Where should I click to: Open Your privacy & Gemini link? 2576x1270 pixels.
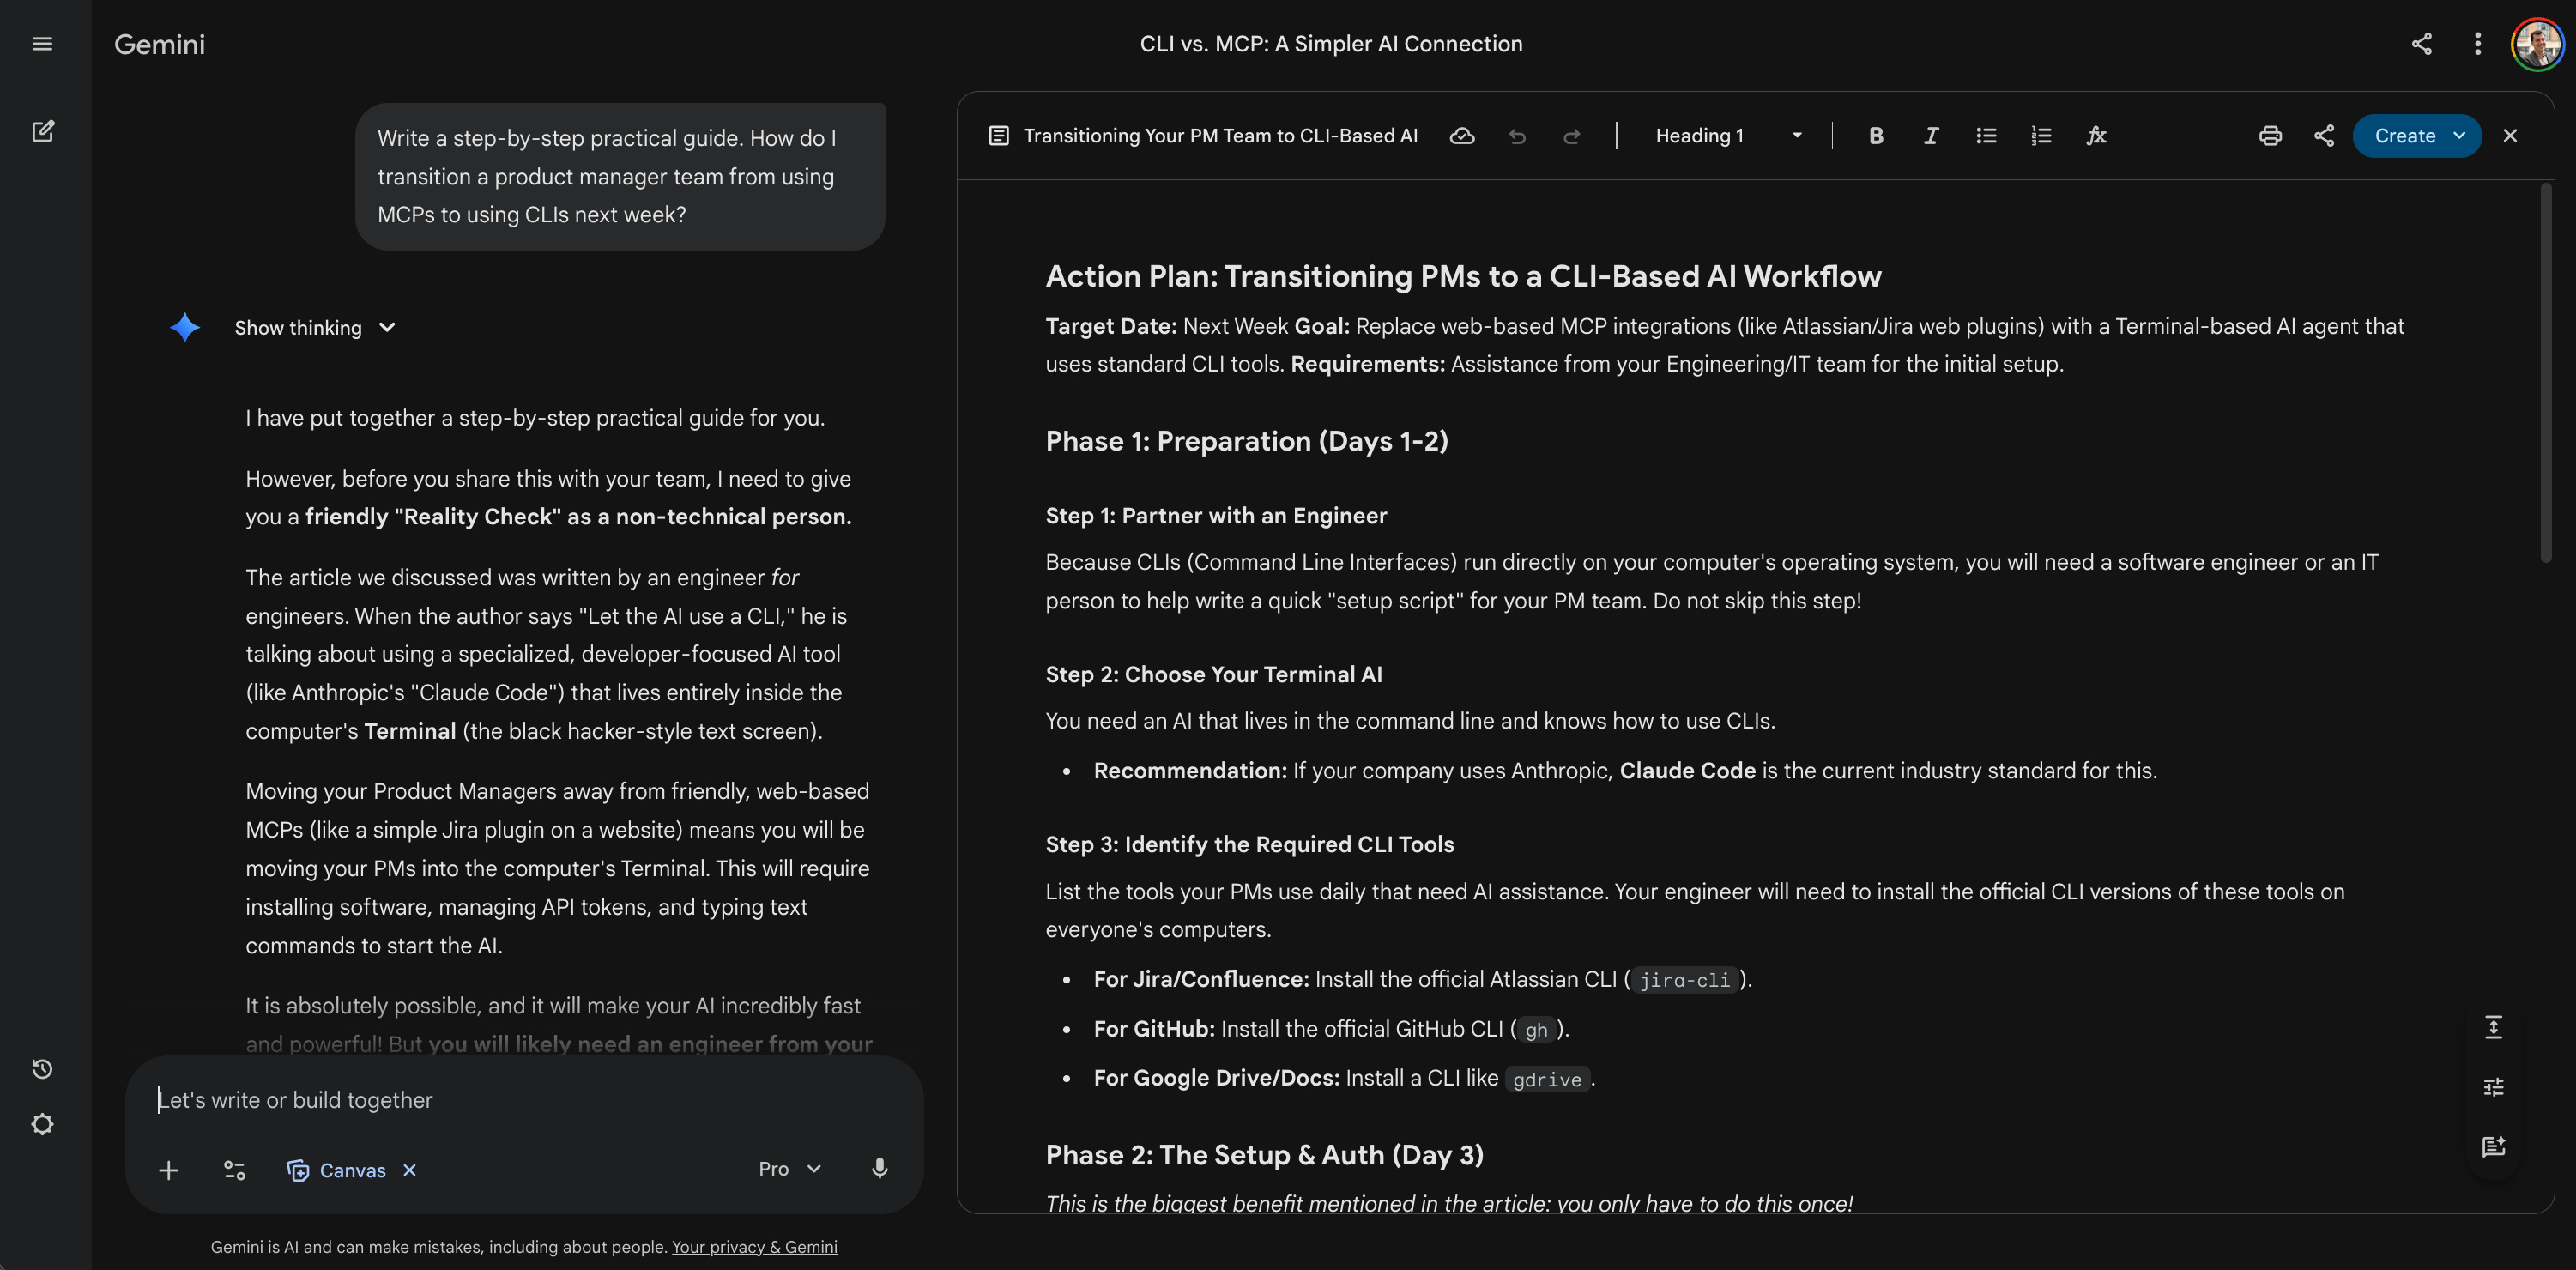tap(754, 1247)
